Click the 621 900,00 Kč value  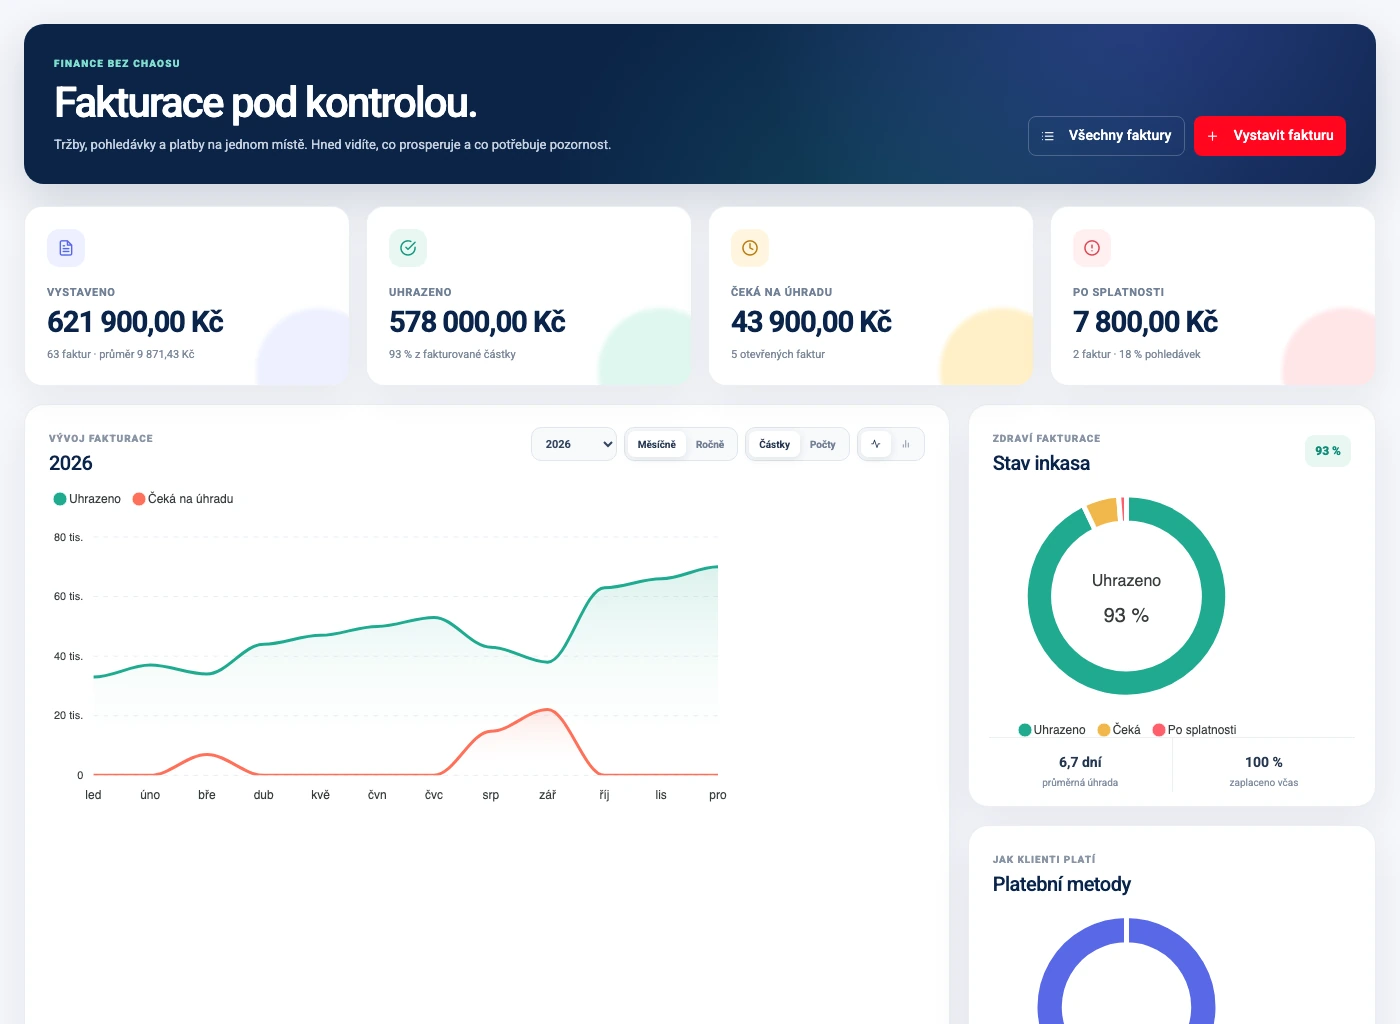point(135,322)
